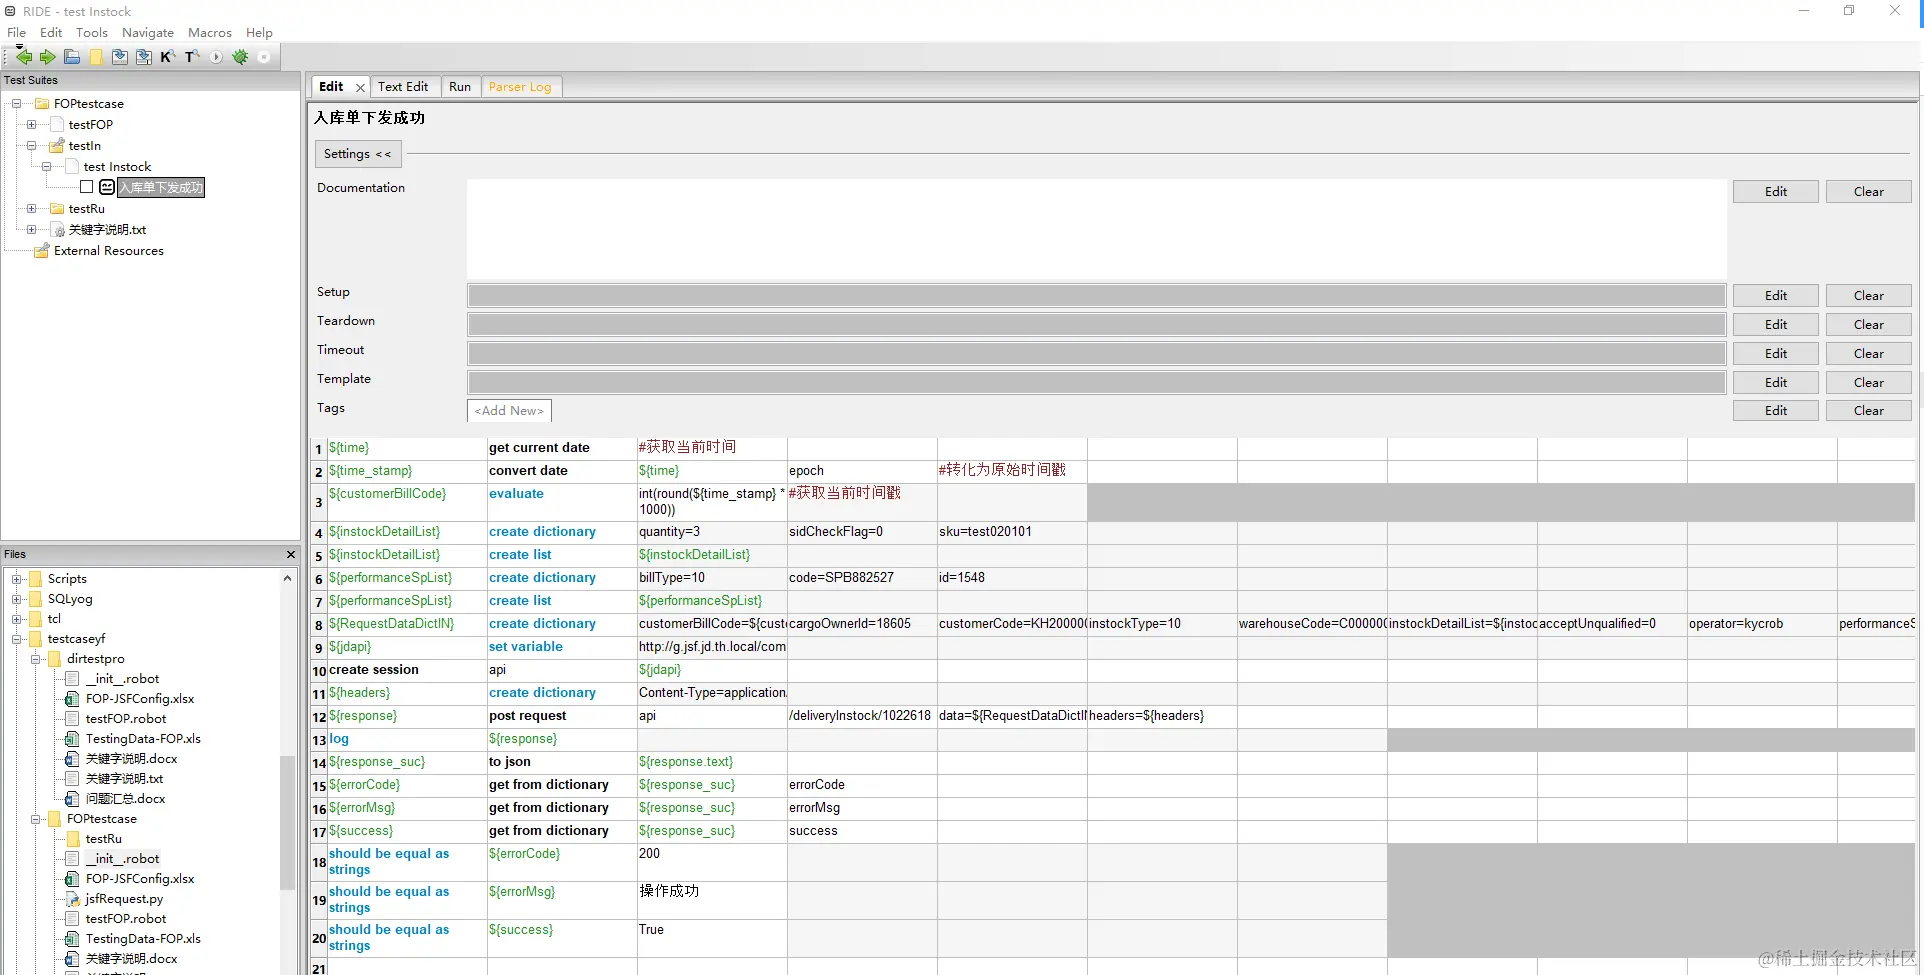Viewport: 1924px width, 975px height.
Task: Click the Add New tag field
Action: point(509,411)
